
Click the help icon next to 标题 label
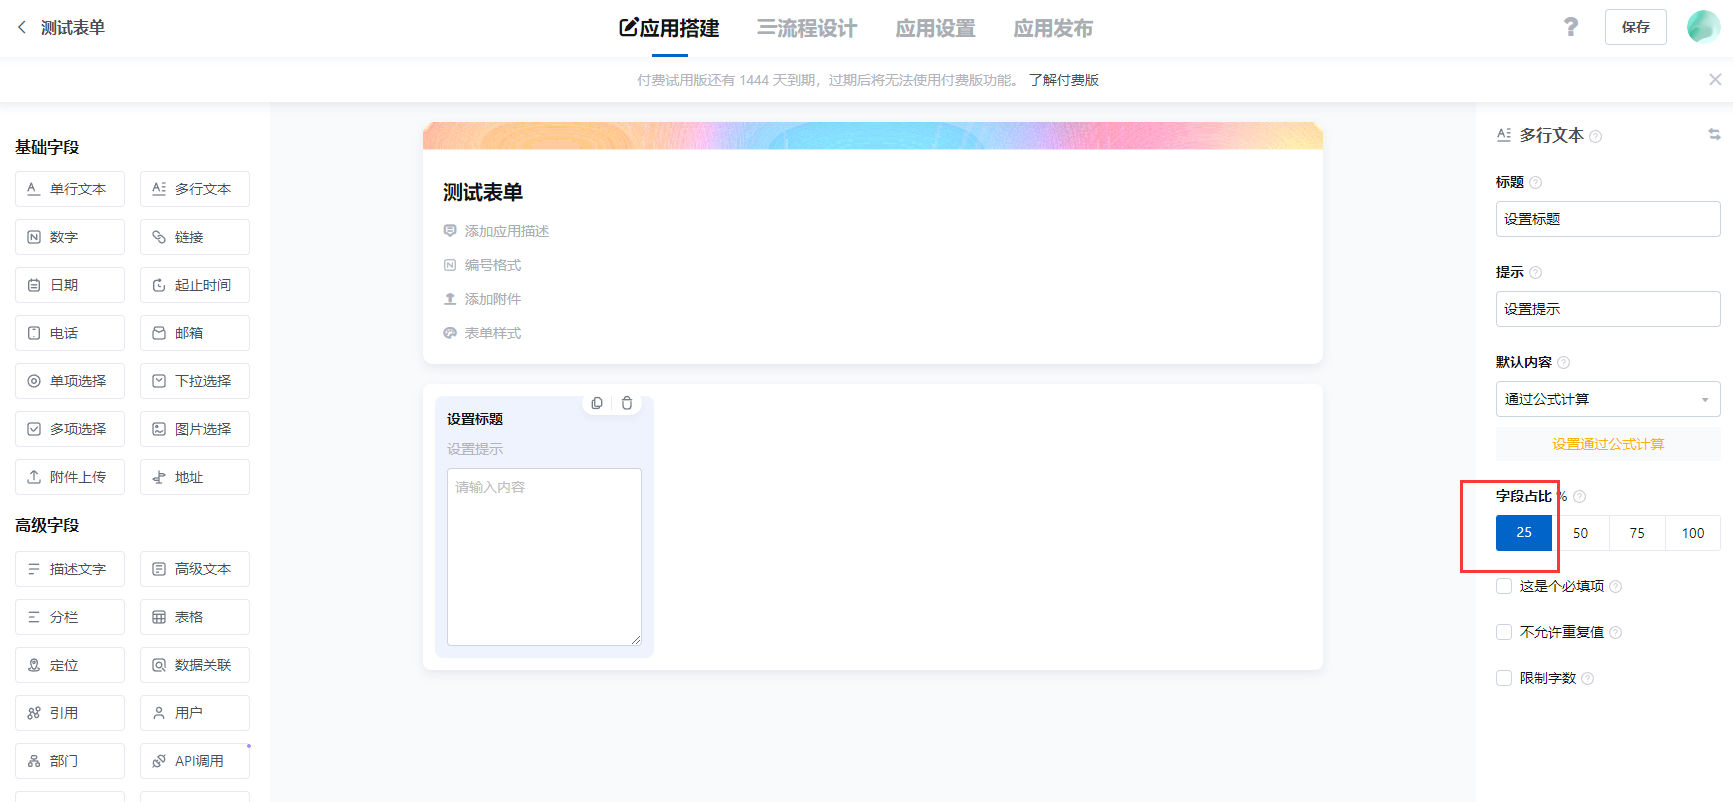click(1536, 182)
